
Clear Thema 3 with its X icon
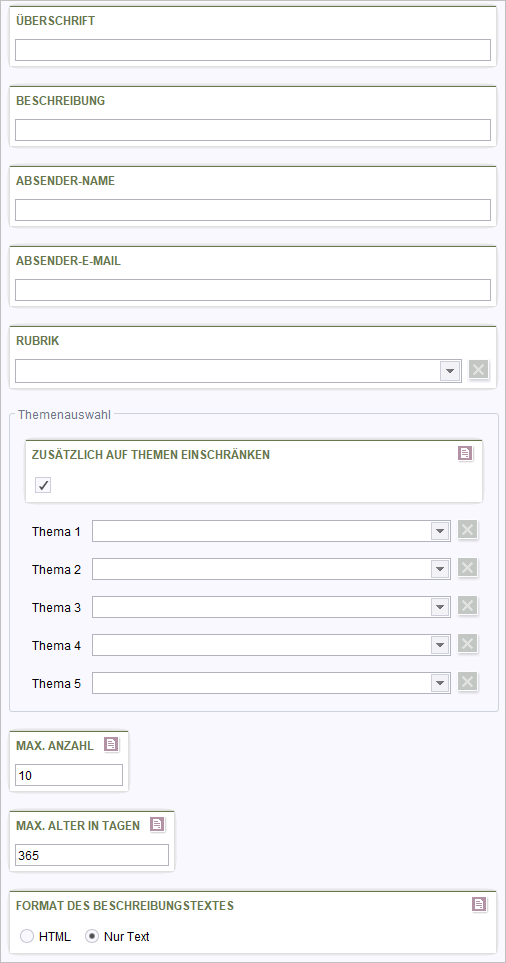[x=467, y=606]
